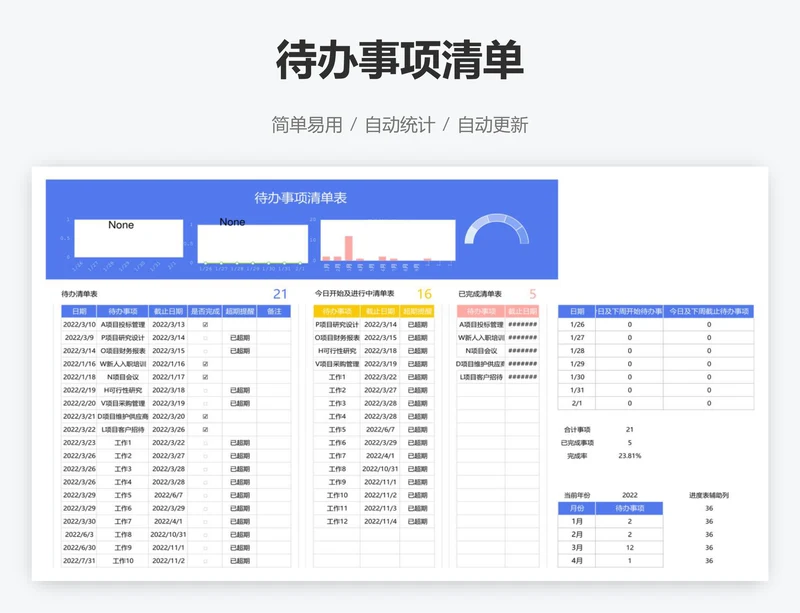Select the 备注 column header
Viewport: 800px width, 613px height.
point(274,311)
